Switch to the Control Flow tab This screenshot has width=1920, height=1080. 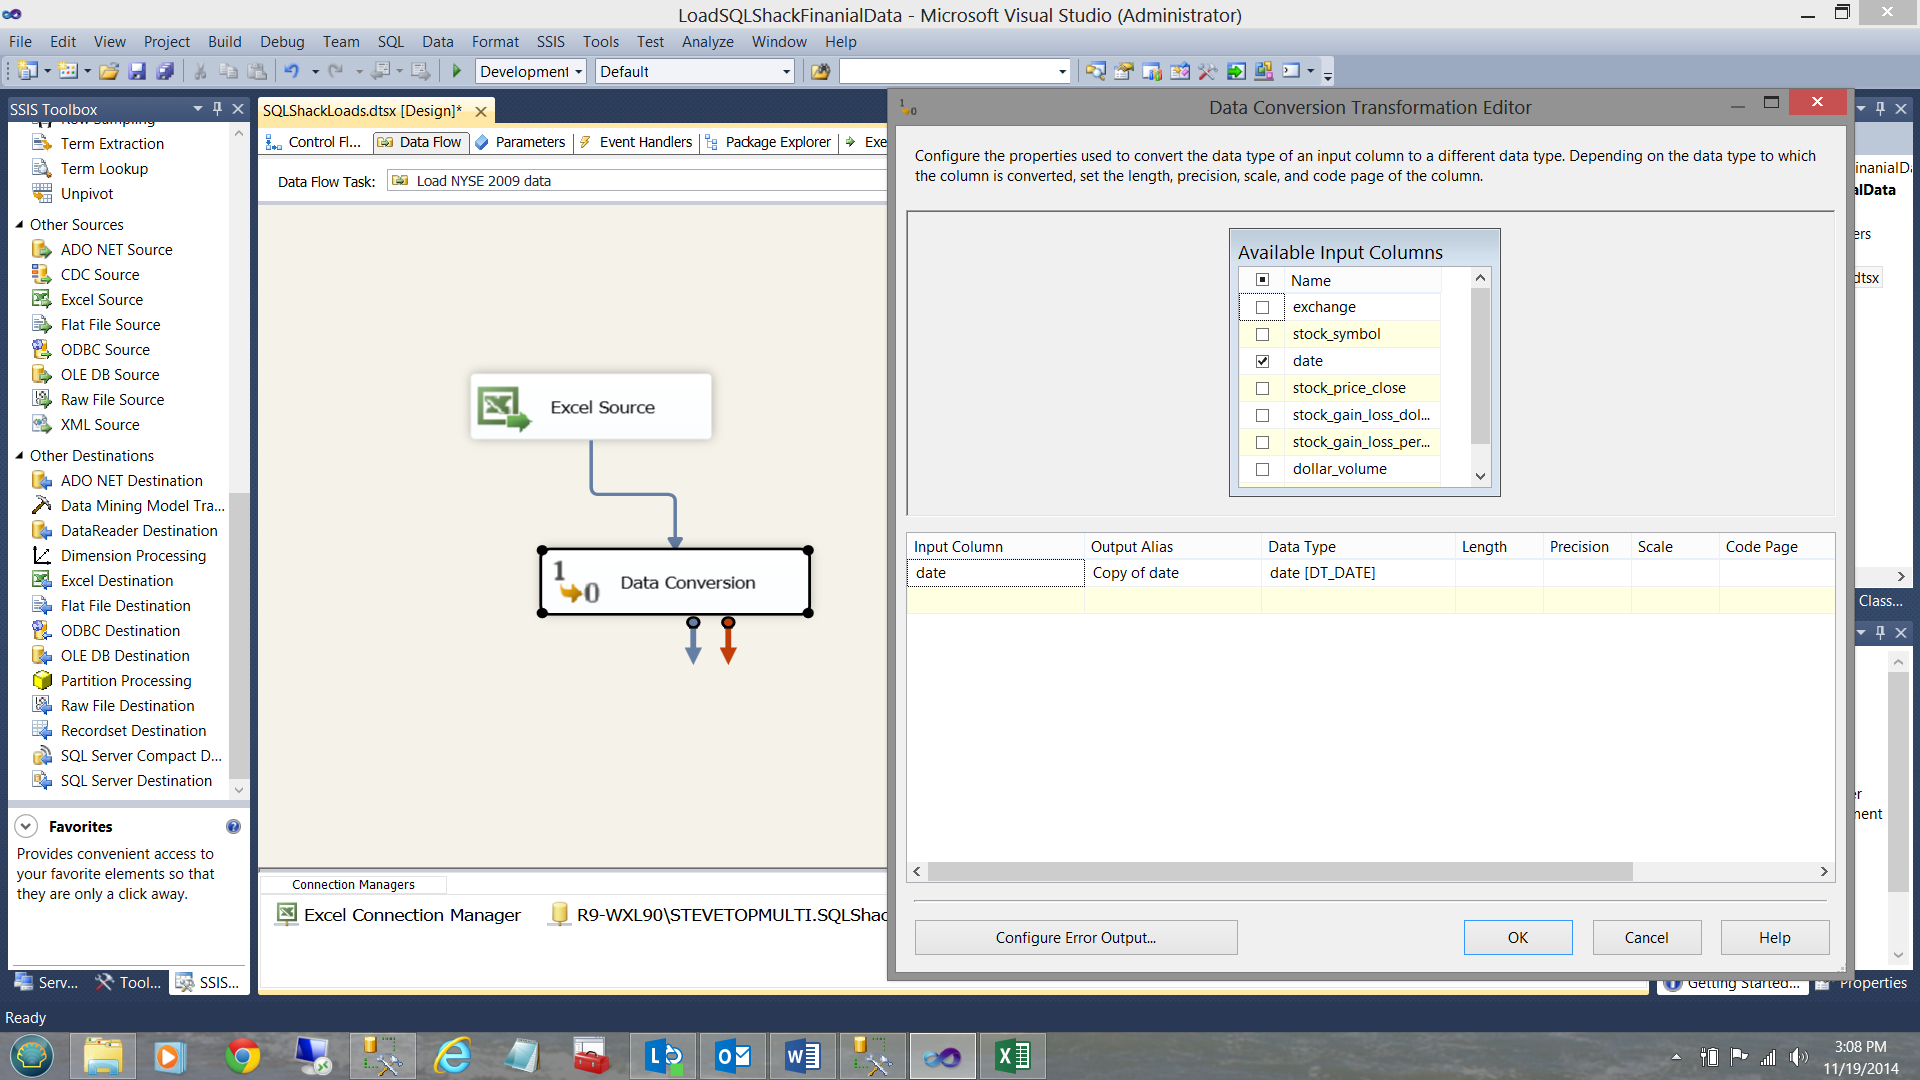[x=313, y=142]
